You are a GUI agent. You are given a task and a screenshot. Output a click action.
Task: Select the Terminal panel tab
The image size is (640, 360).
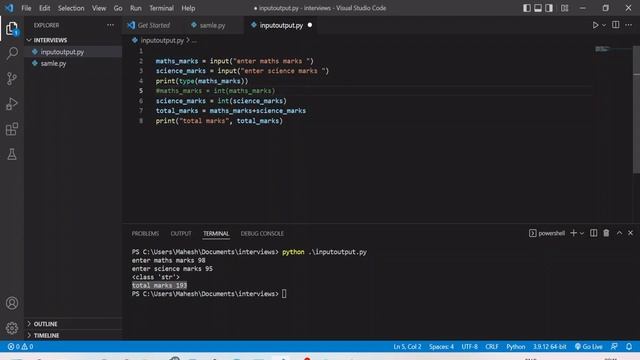(216, 233)
